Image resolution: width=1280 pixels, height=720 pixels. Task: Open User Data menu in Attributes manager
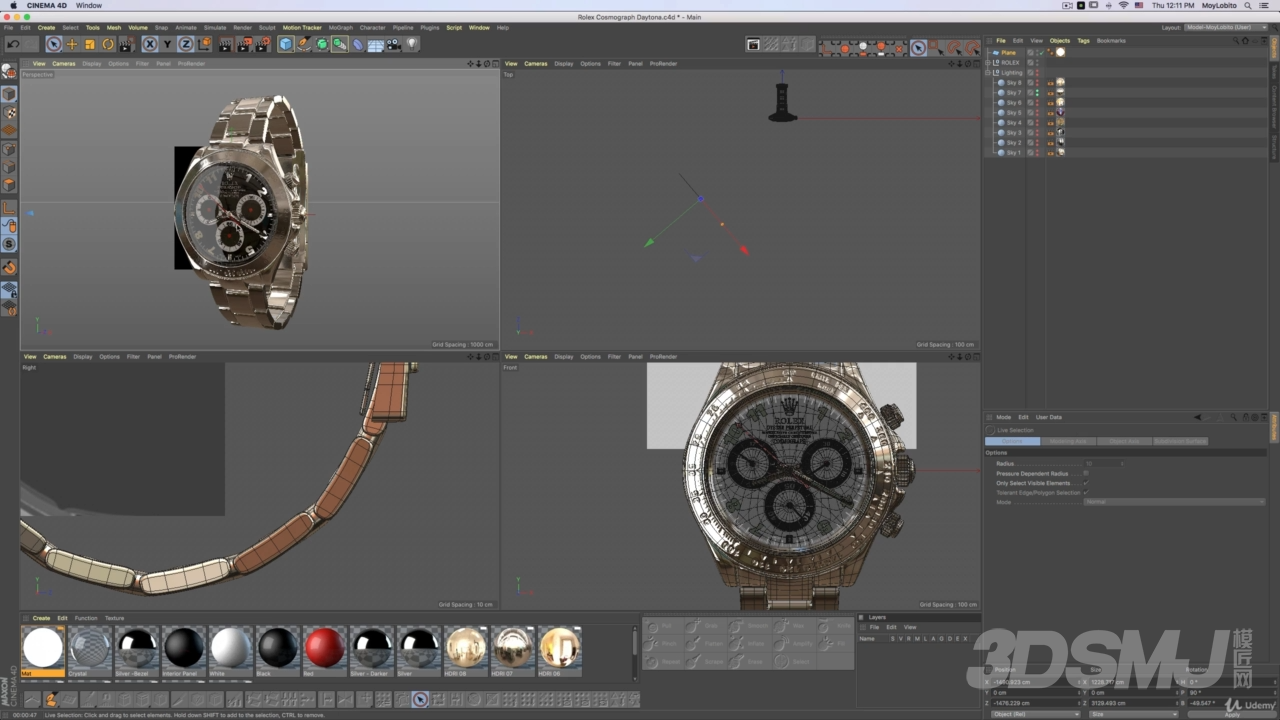(1049, 417)
